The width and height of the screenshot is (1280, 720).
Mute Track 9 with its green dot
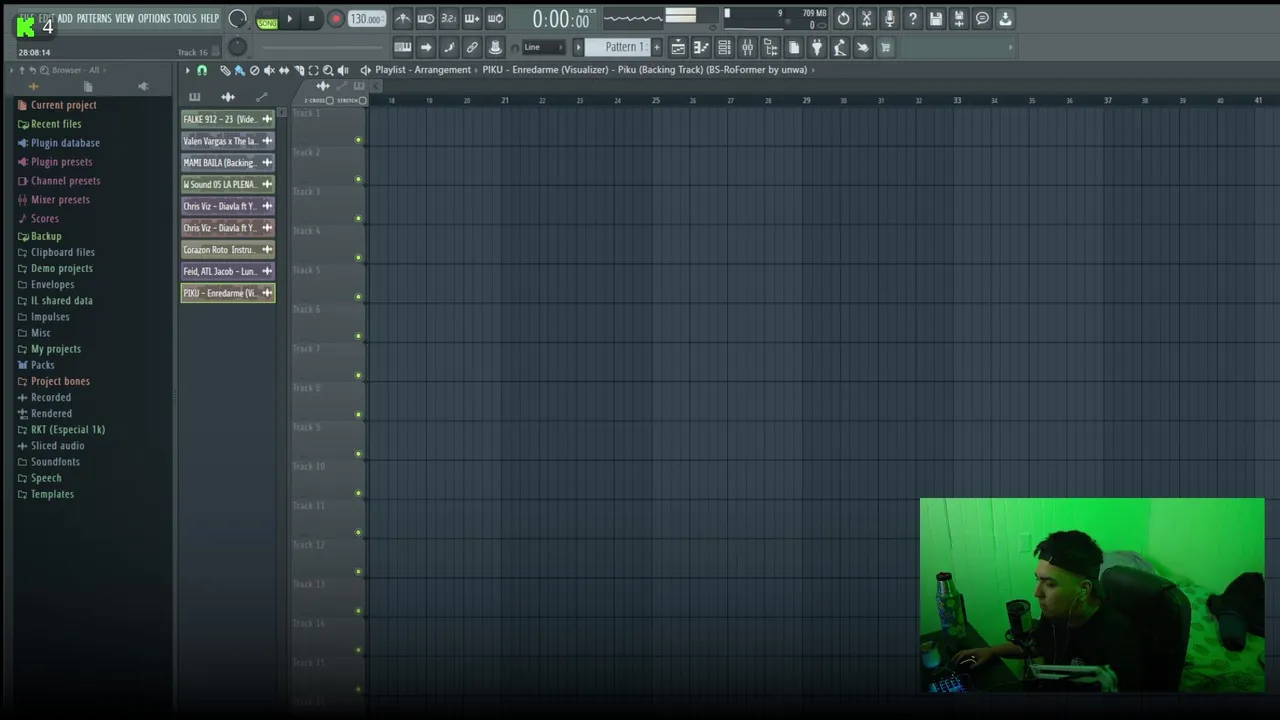click(x=358, y=453)
